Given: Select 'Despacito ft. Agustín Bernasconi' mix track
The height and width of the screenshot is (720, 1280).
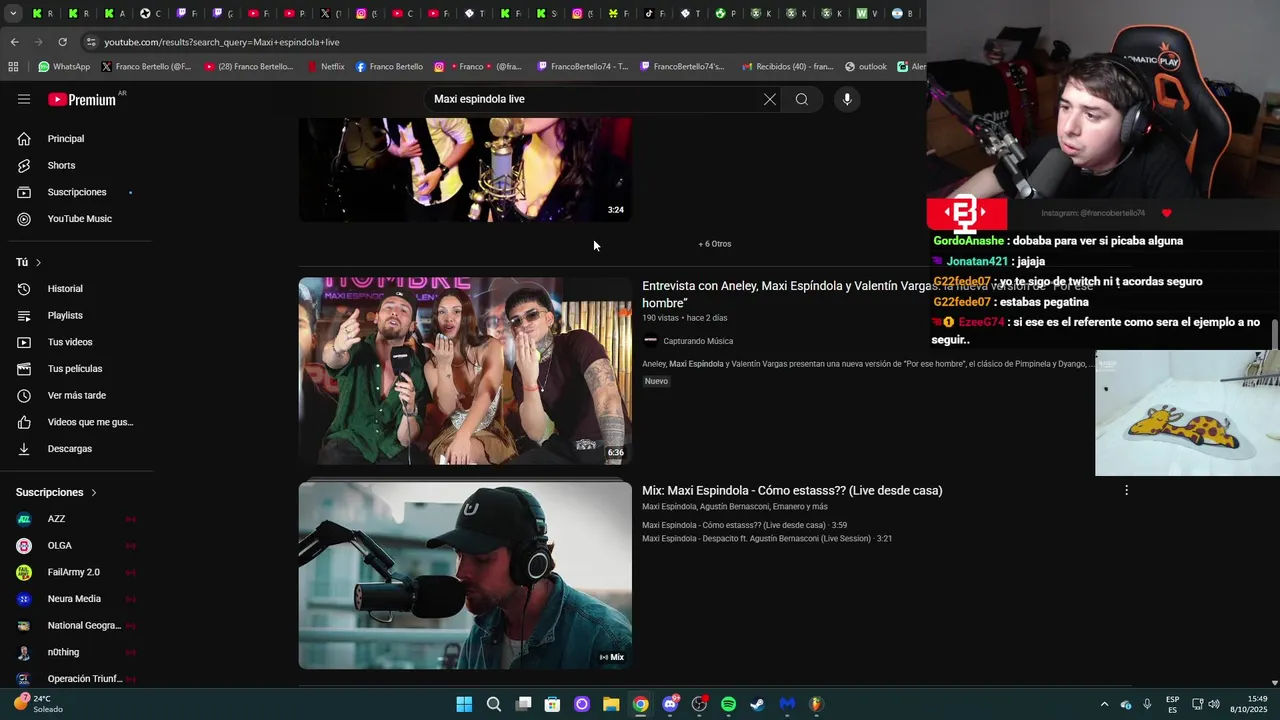Looking at the screenshot, I should point(767,539).
